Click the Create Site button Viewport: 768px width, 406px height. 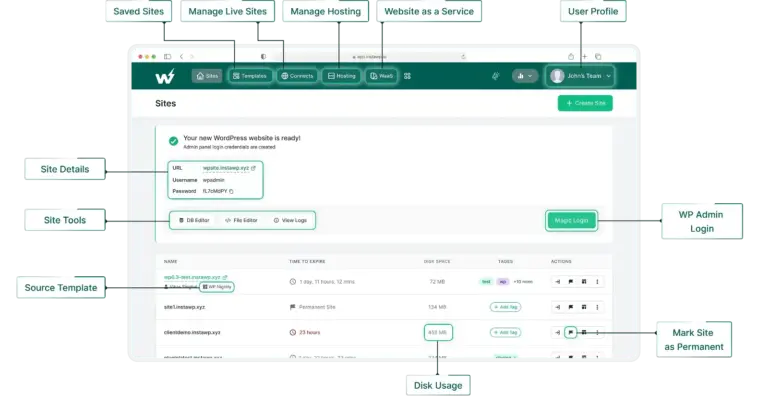(x=585, y=103)
